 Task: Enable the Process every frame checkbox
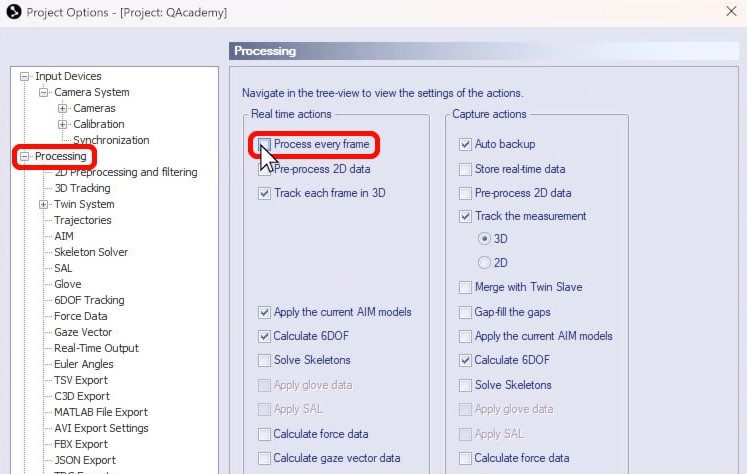(x=265, y=145)
